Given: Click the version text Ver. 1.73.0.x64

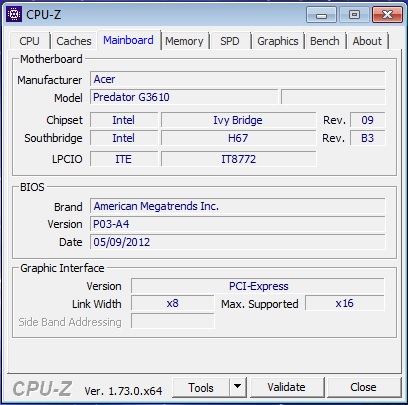Looking at the screenshot, I should (x=123, y=391).
